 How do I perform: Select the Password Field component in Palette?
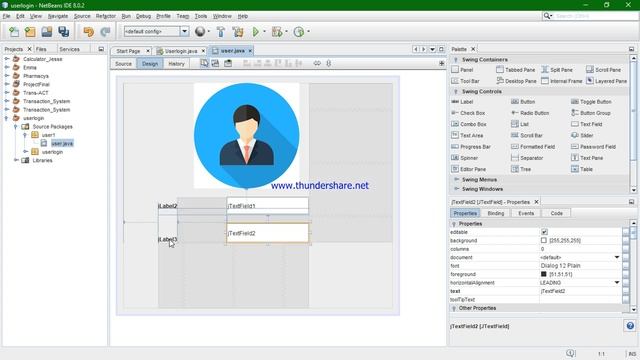pos(593,147)
